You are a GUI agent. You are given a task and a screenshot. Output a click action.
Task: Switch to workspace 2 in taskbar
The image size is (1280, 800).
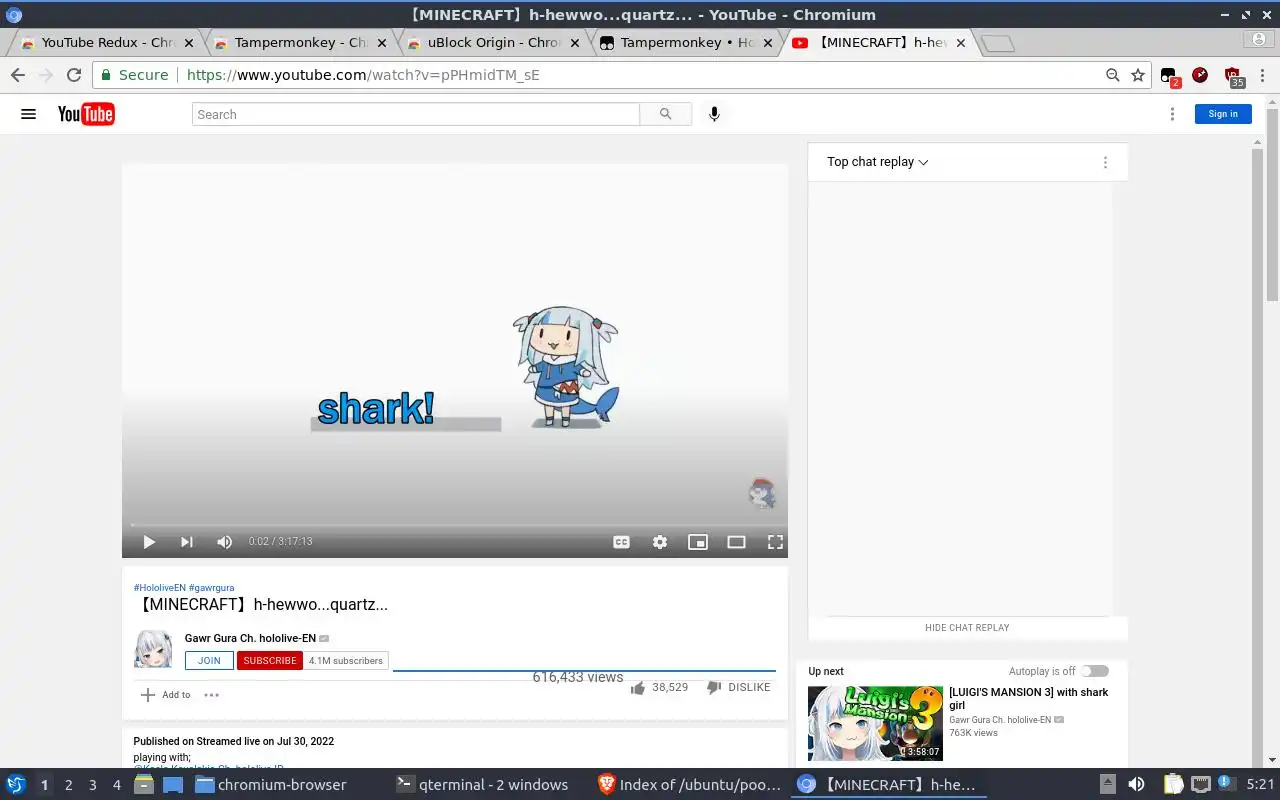(x=68, y=785)
